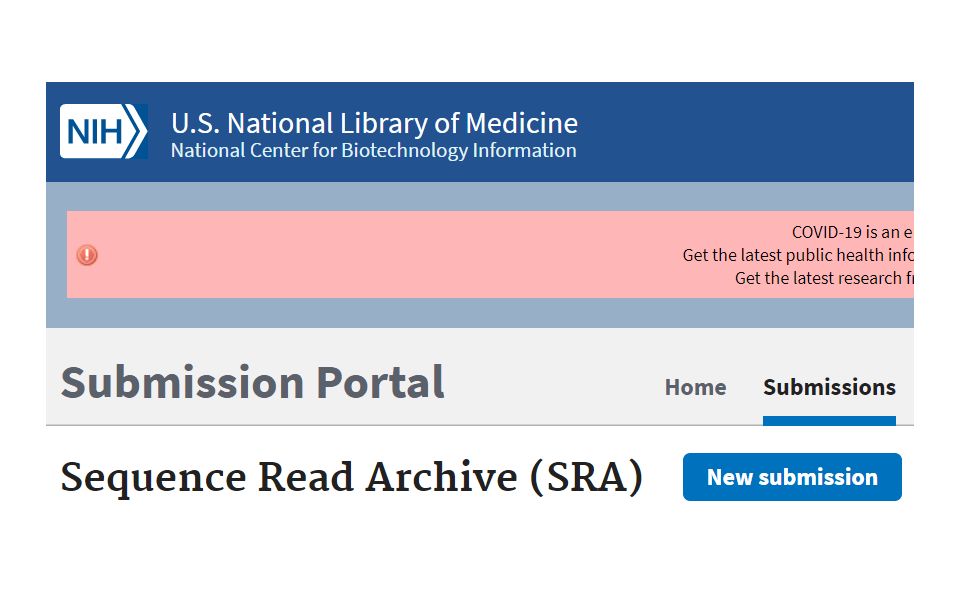This screenshot has width=960, height=600.
Task: Click the NIH logo badge
Action: pos(103,132)
